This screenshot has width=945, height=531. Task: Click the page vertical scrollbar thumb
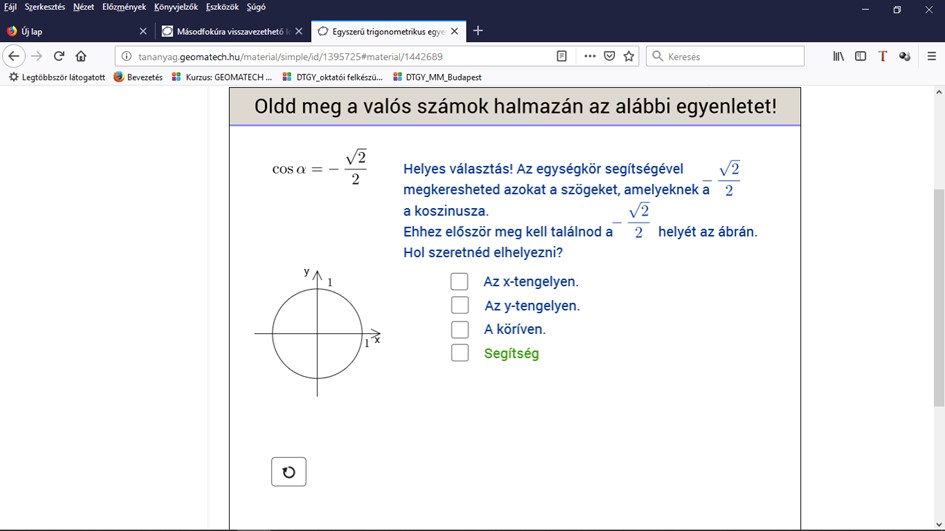point(939,298)
